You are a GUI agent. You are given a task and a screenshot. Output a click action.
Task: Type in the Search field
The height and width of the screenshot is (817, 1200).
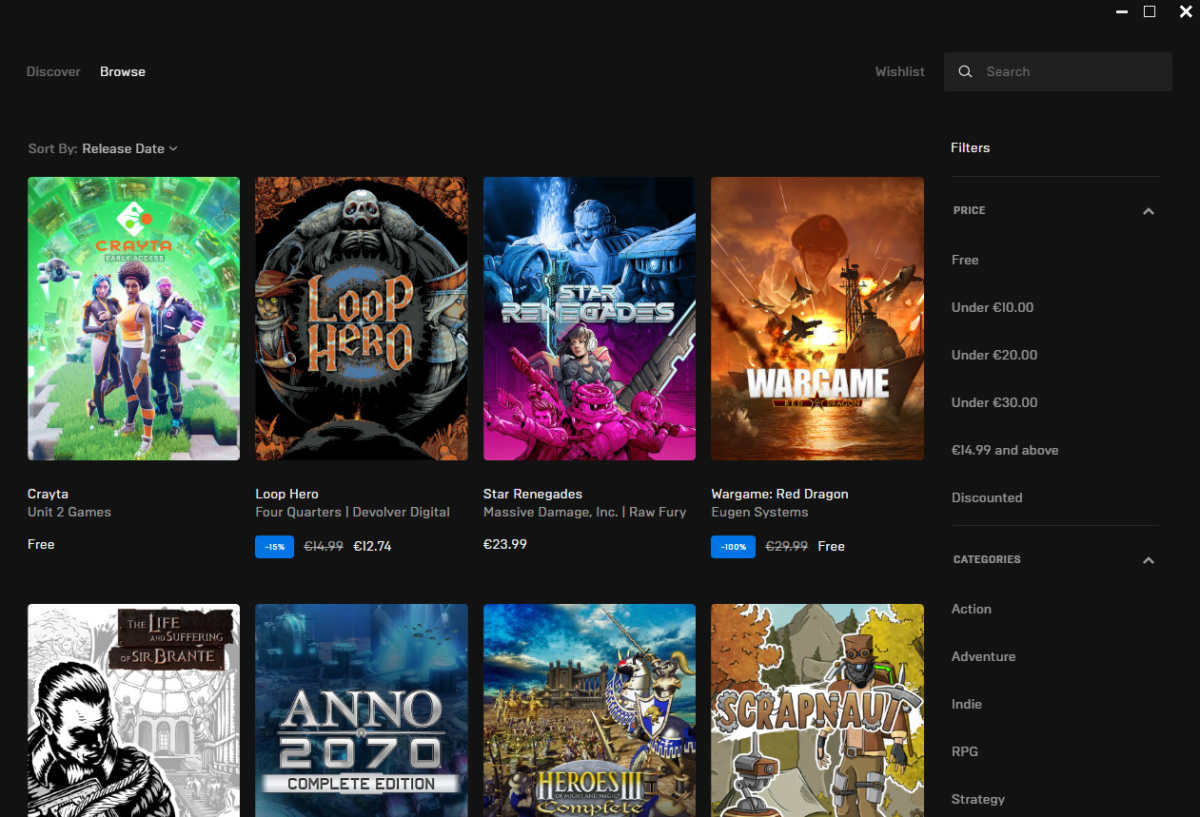point(1070,72)
